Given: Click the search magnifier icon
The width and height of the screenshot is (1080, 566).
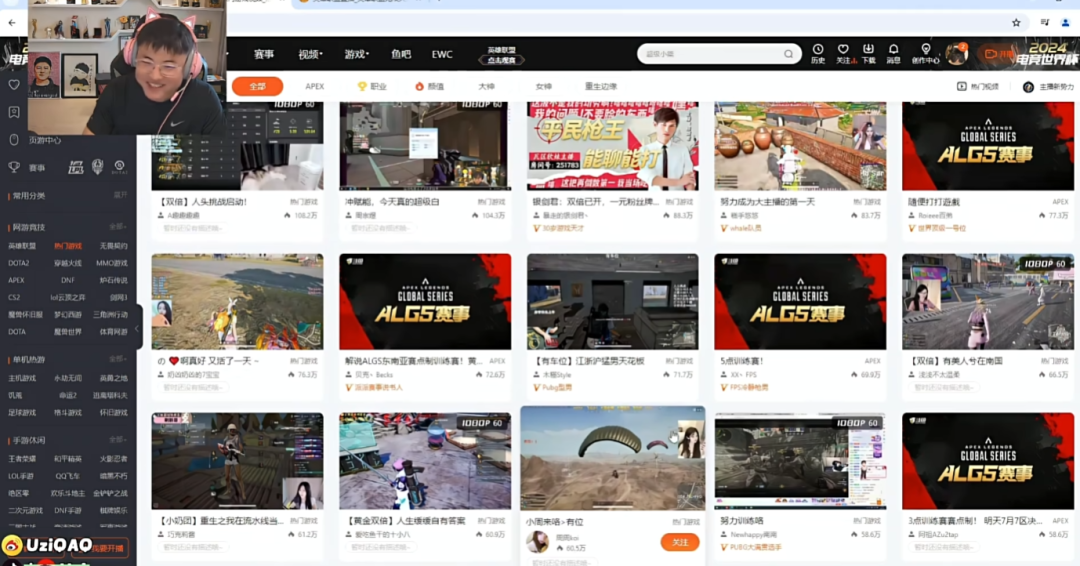Looking at the screenshot, I should point(789,54).
